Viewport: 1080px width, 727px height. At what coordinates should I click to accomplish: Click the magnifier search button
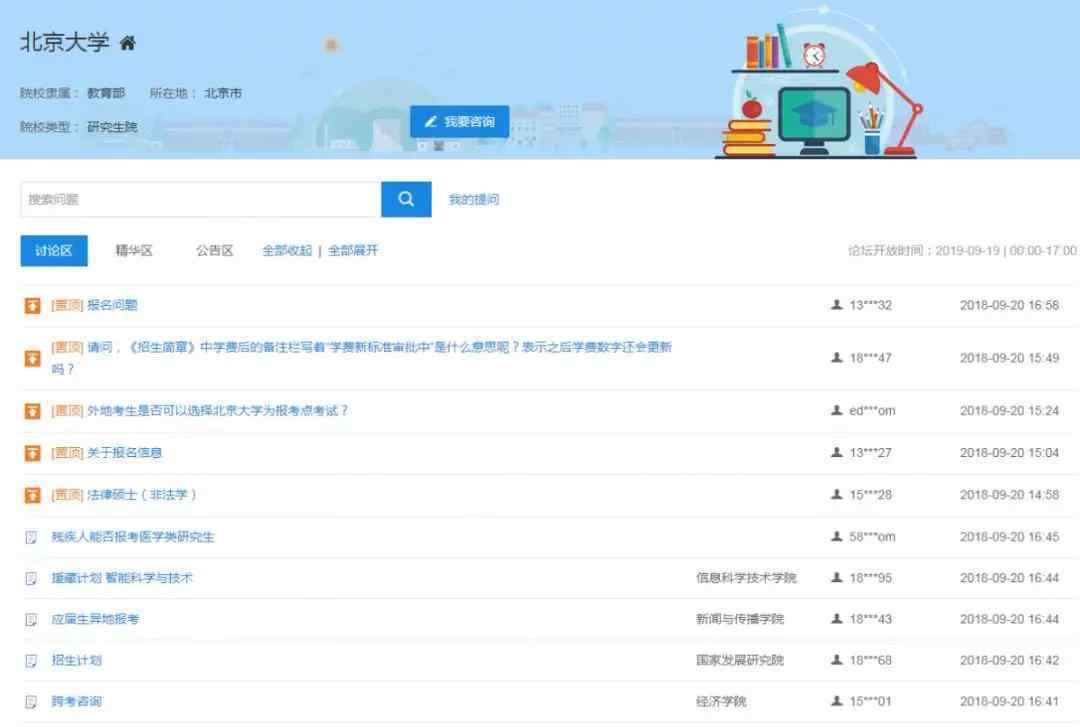click(x=406, y=199)
